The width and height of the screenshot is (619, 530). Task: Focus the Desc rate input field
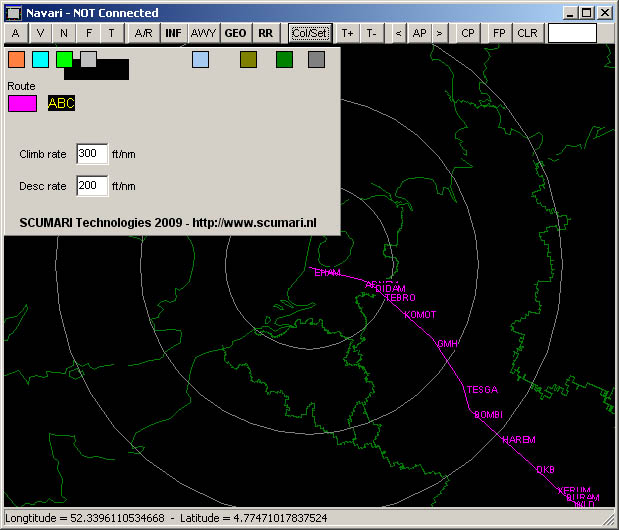91,186
